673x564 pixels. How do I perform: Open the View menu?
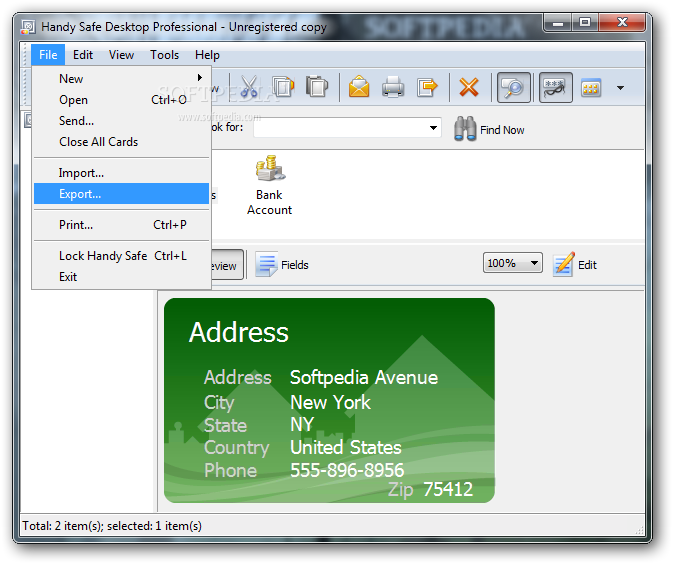(x=121, y=55)
